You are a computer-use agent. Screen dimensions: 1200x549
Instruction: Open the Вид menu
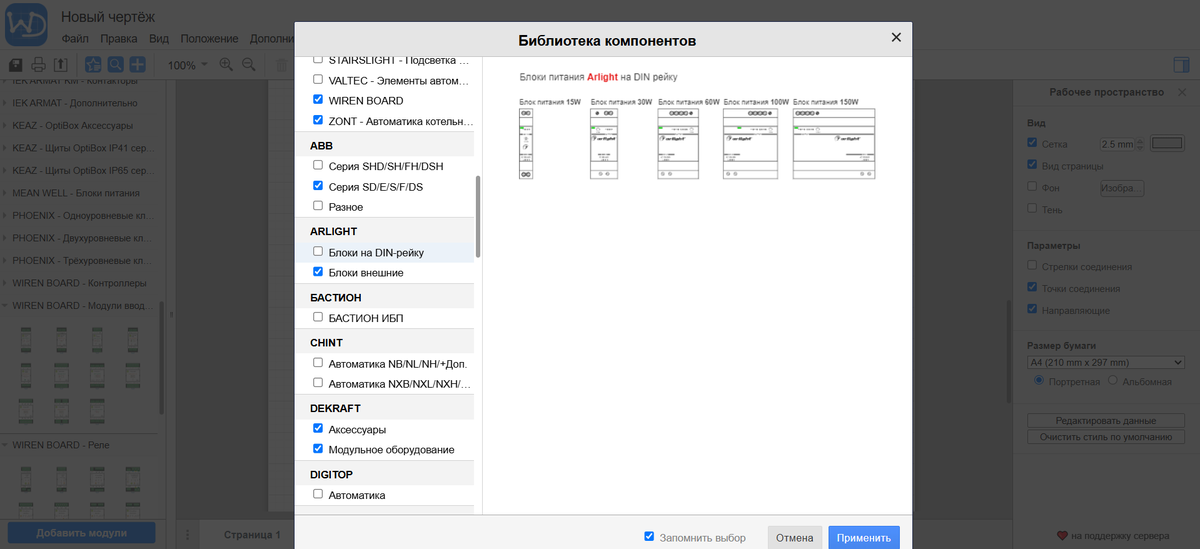click(x=159, y=39)
